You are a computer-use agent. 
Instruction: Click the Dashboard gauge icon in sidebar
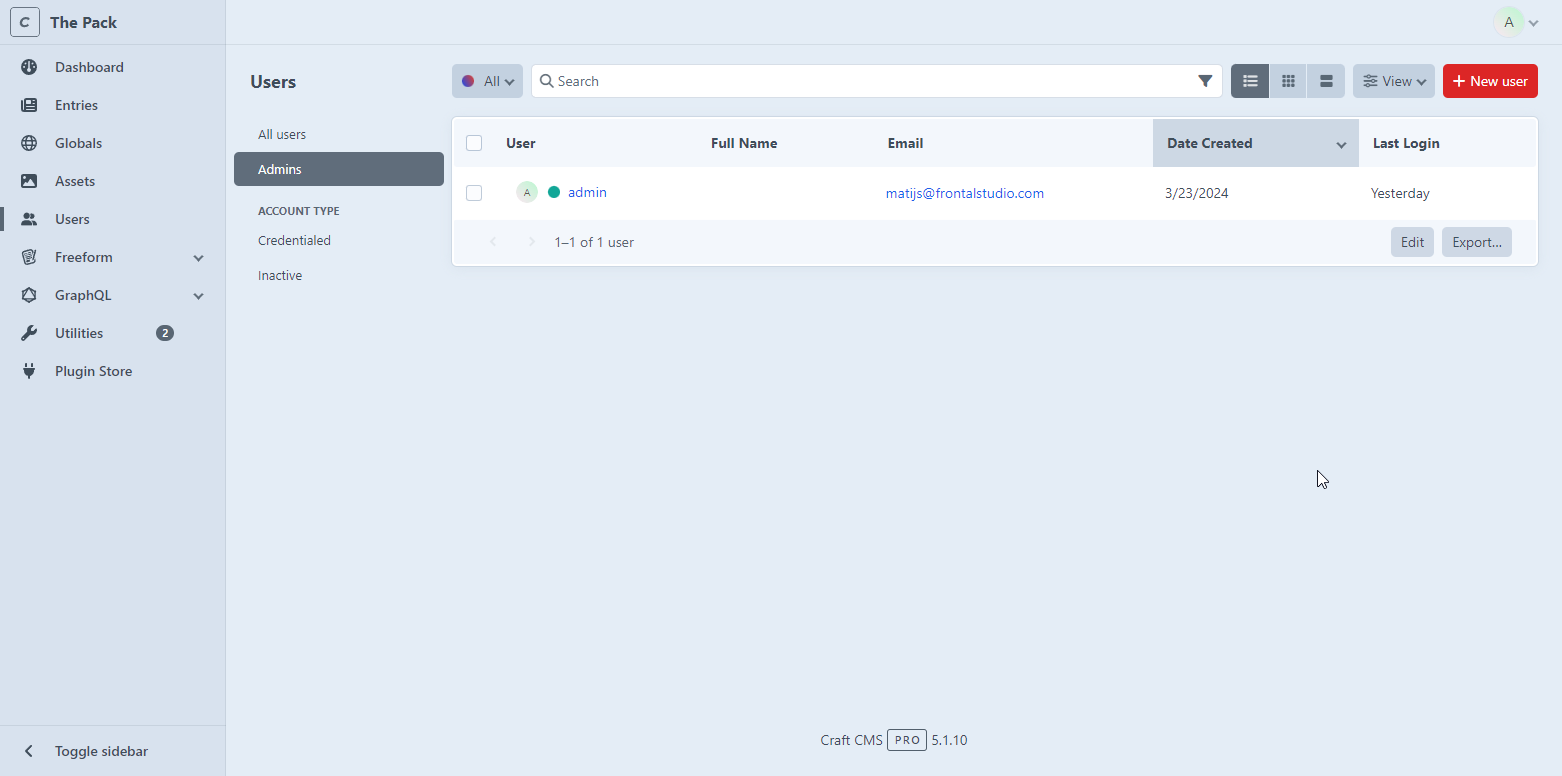click(29, 67)
